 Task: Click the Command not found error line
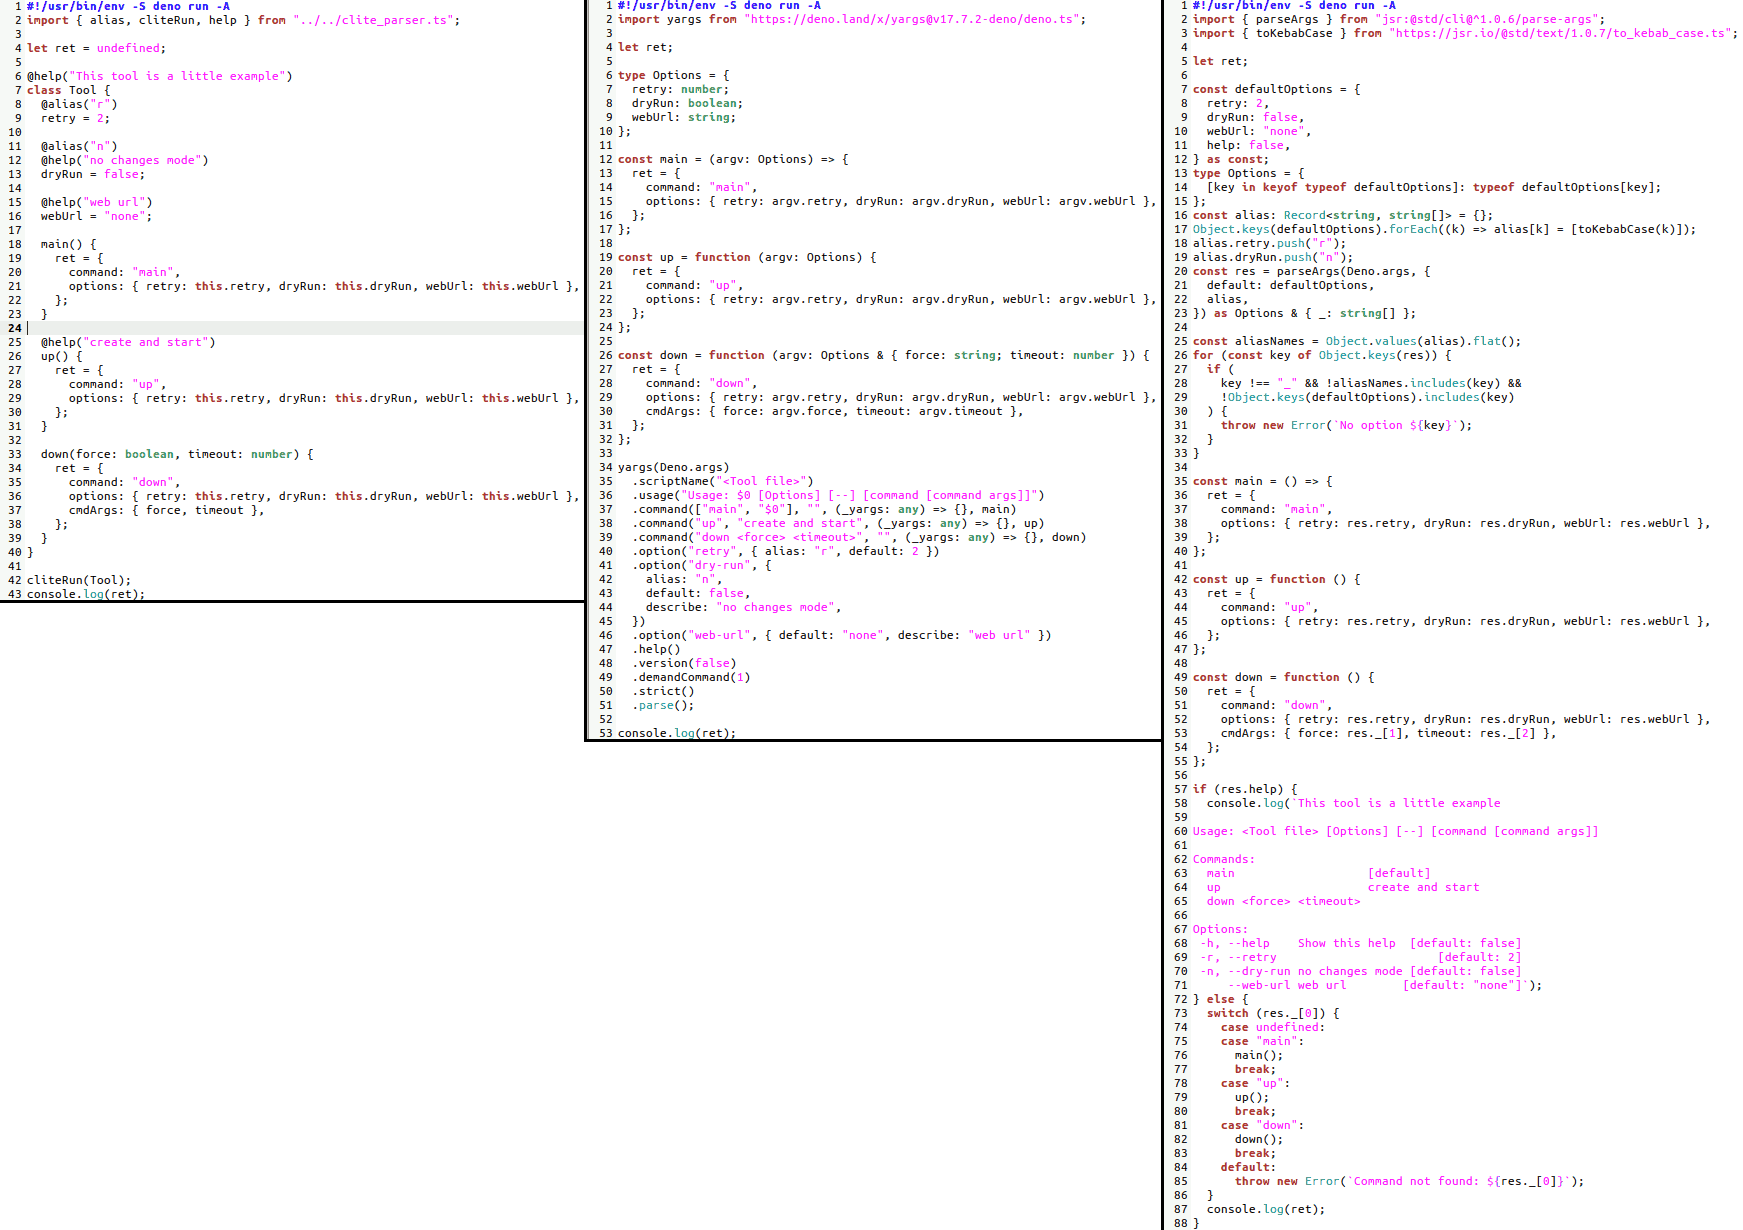click(1409, 1181)
